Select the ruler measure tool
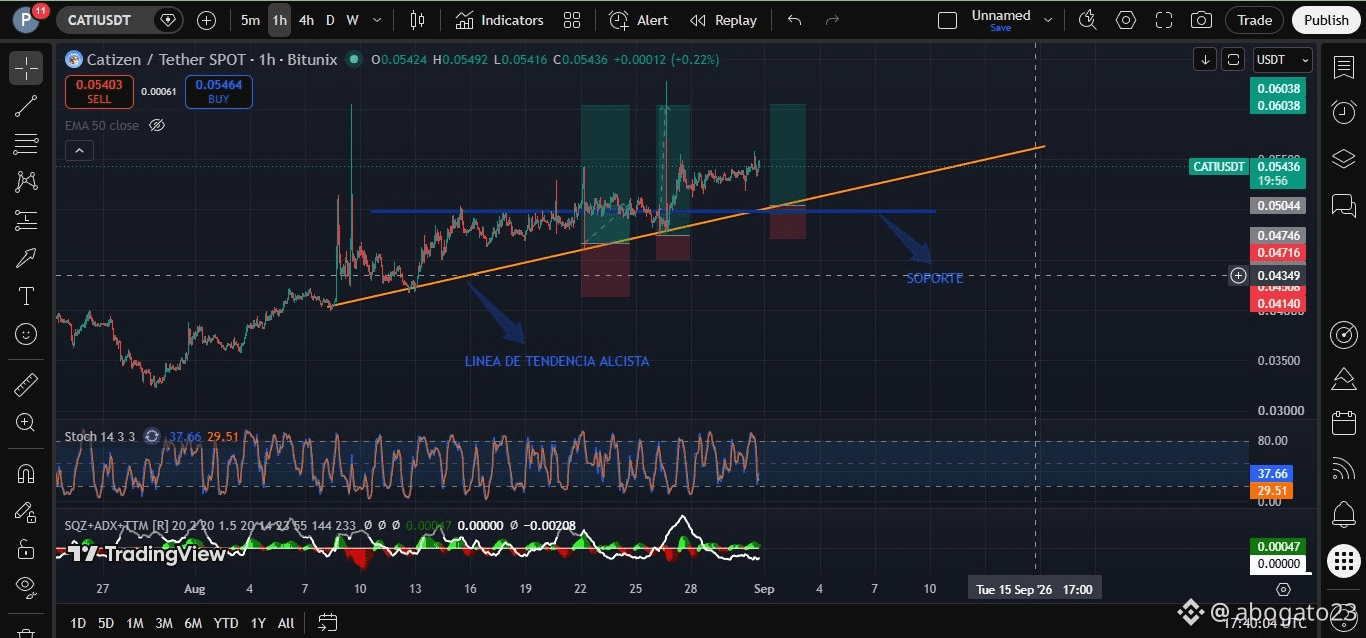 (26, 384)
